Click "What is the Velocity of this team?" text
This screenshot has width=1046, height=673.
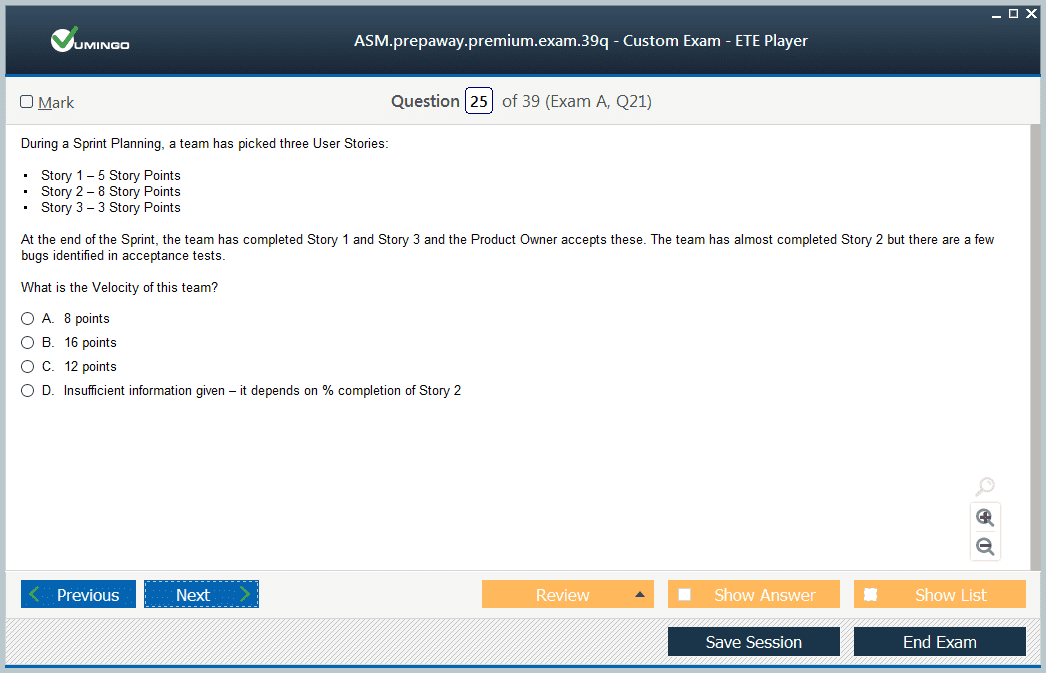[x=119, y=287]
